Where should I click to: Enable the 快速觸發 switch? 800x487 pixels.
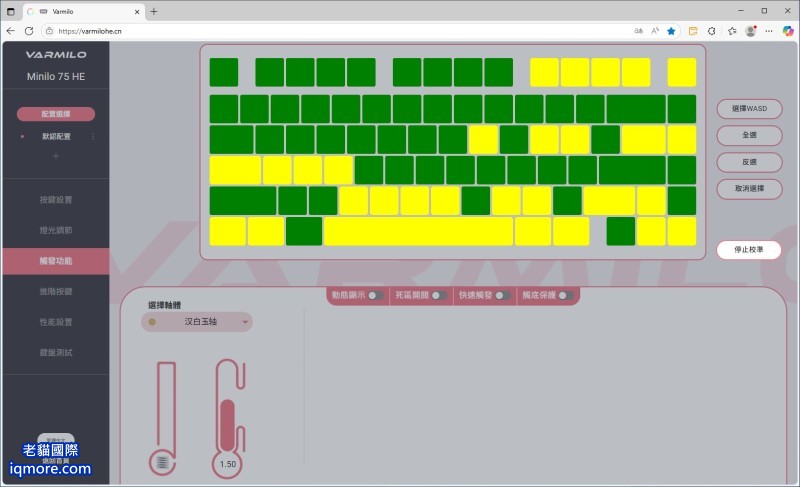502,295
